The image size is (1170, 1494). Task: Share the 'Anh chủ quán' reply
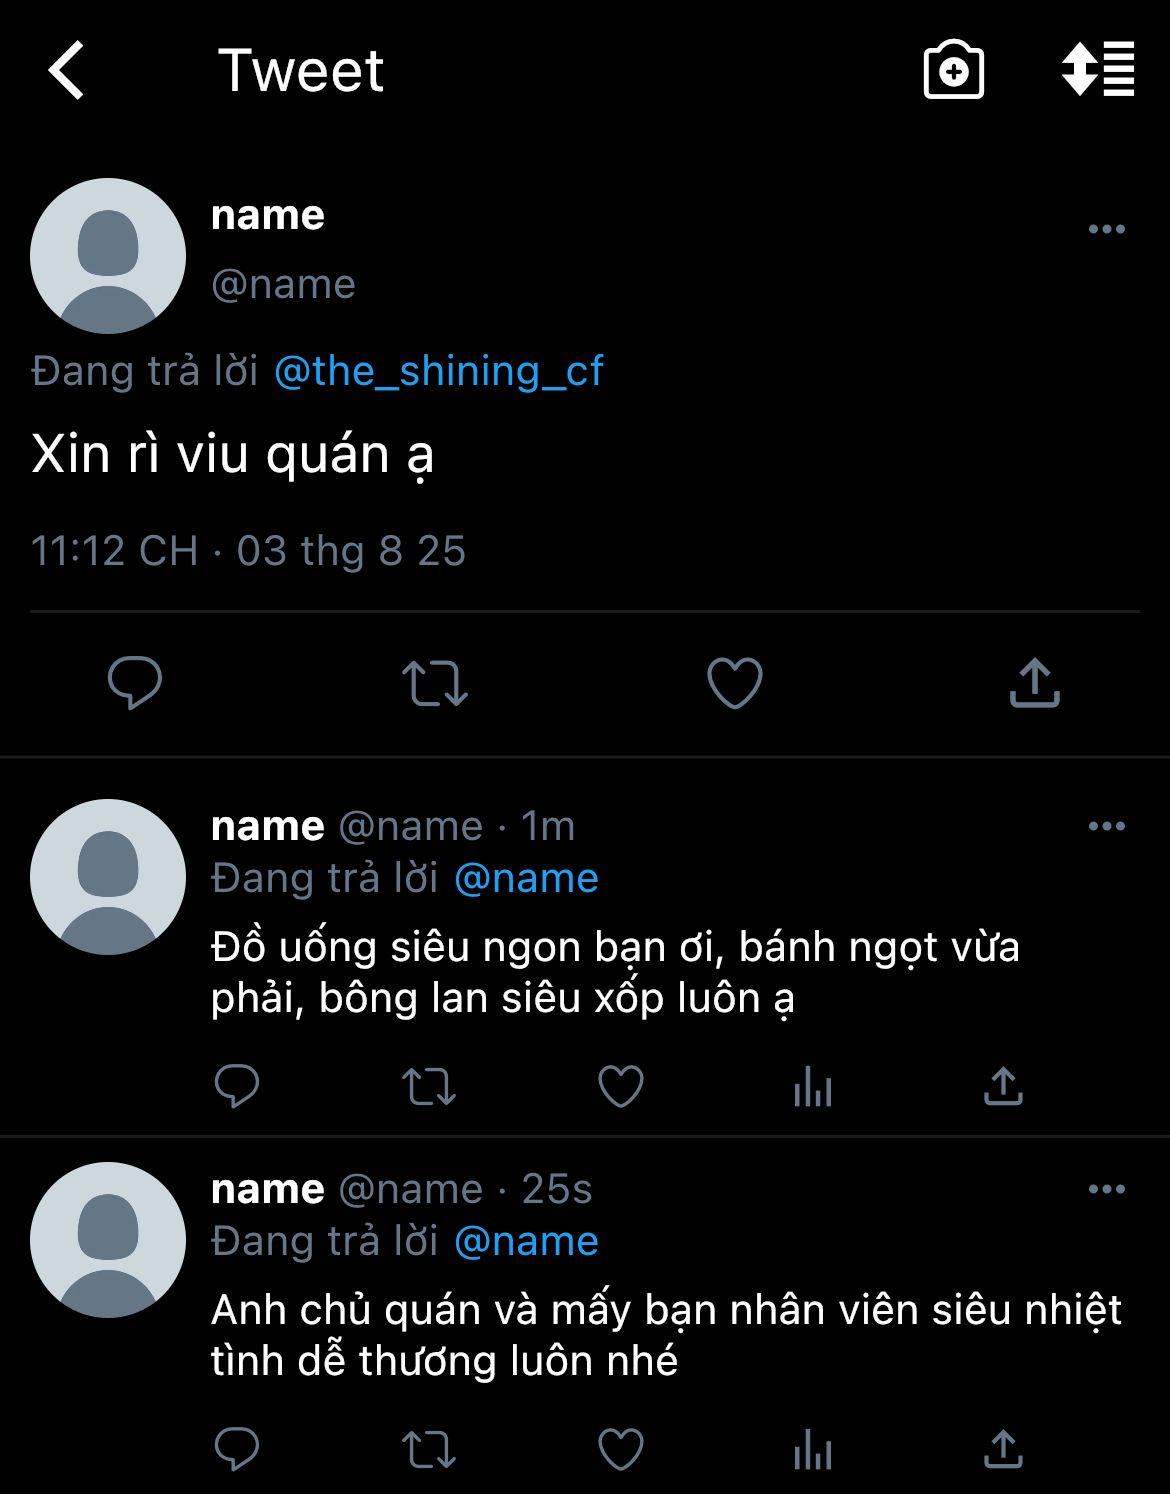[1003, 1449]
